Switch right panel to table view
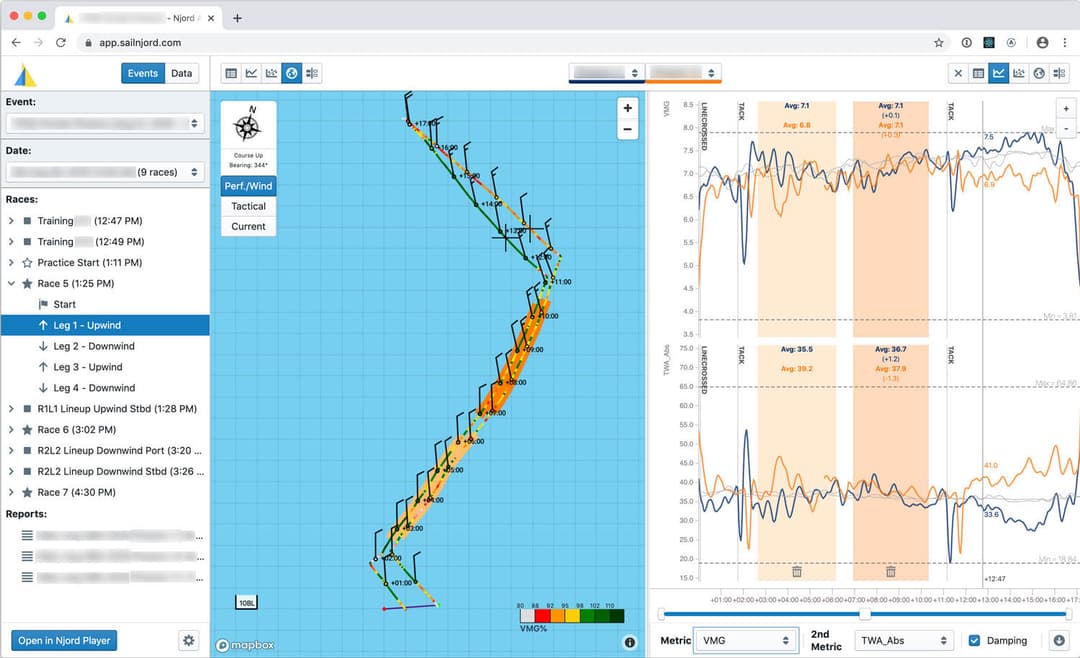Screen dimensions: 1080x658 [x=978, y=73]
